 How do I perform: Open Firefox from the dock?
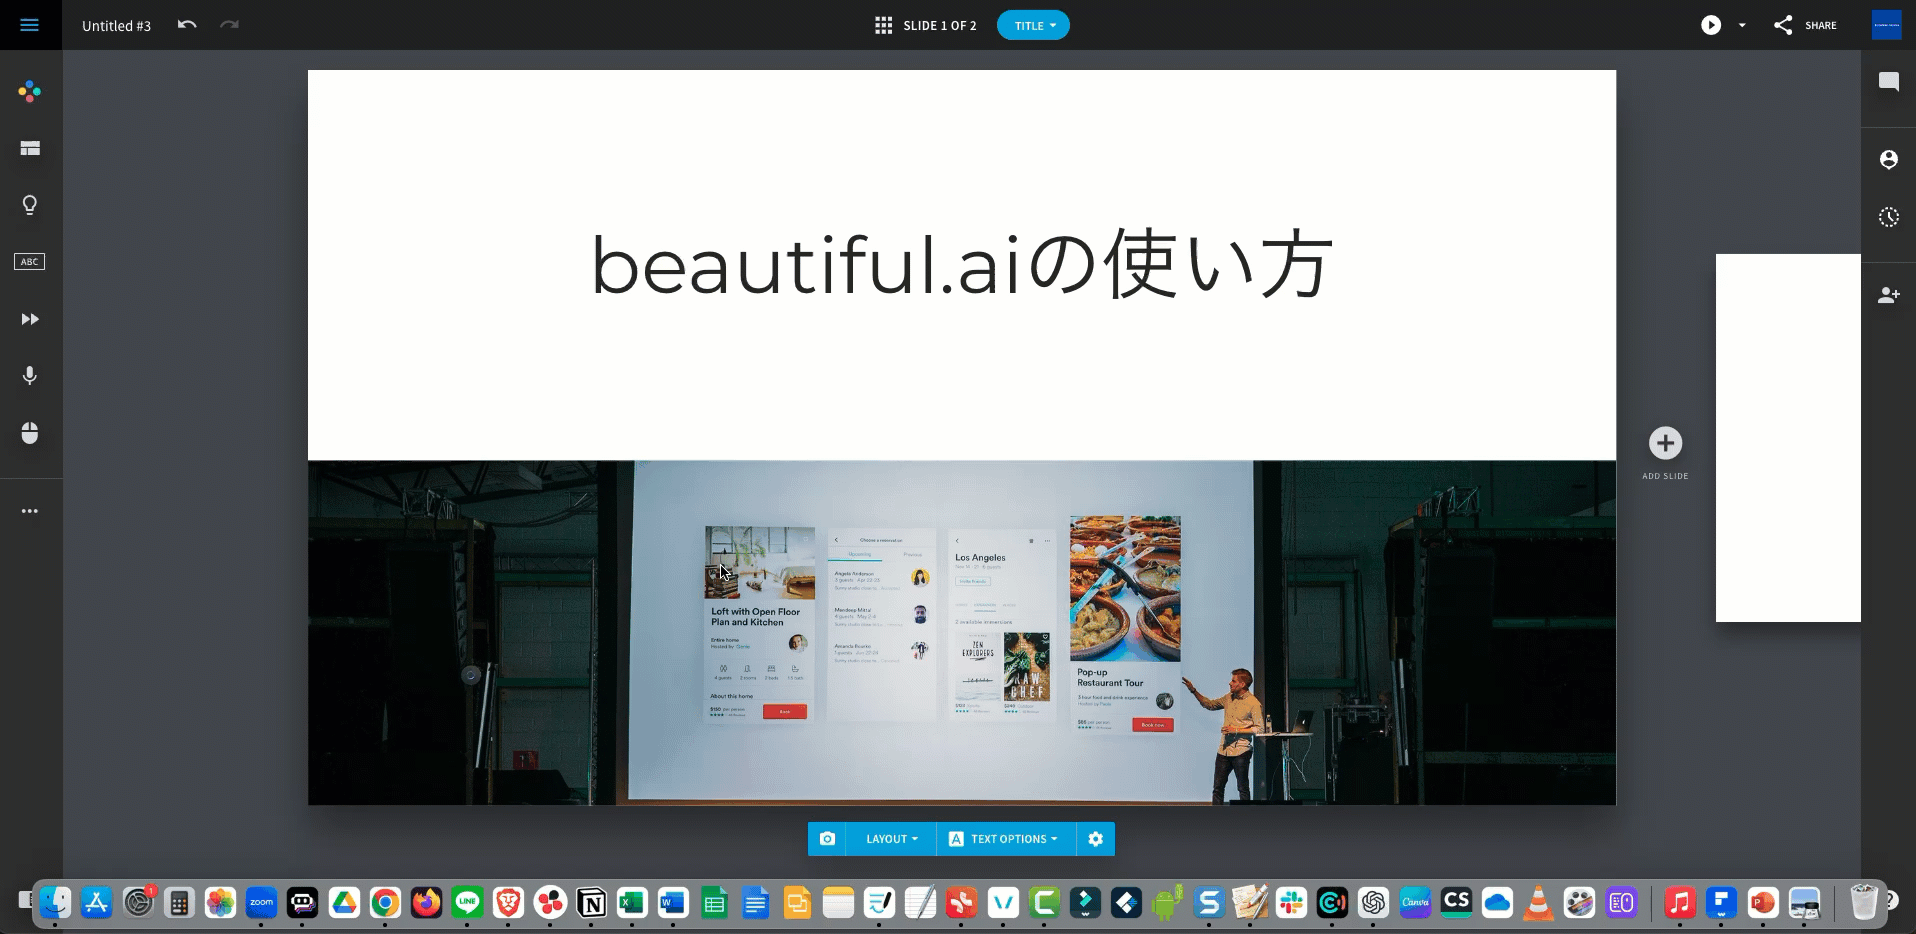point(426,903)
